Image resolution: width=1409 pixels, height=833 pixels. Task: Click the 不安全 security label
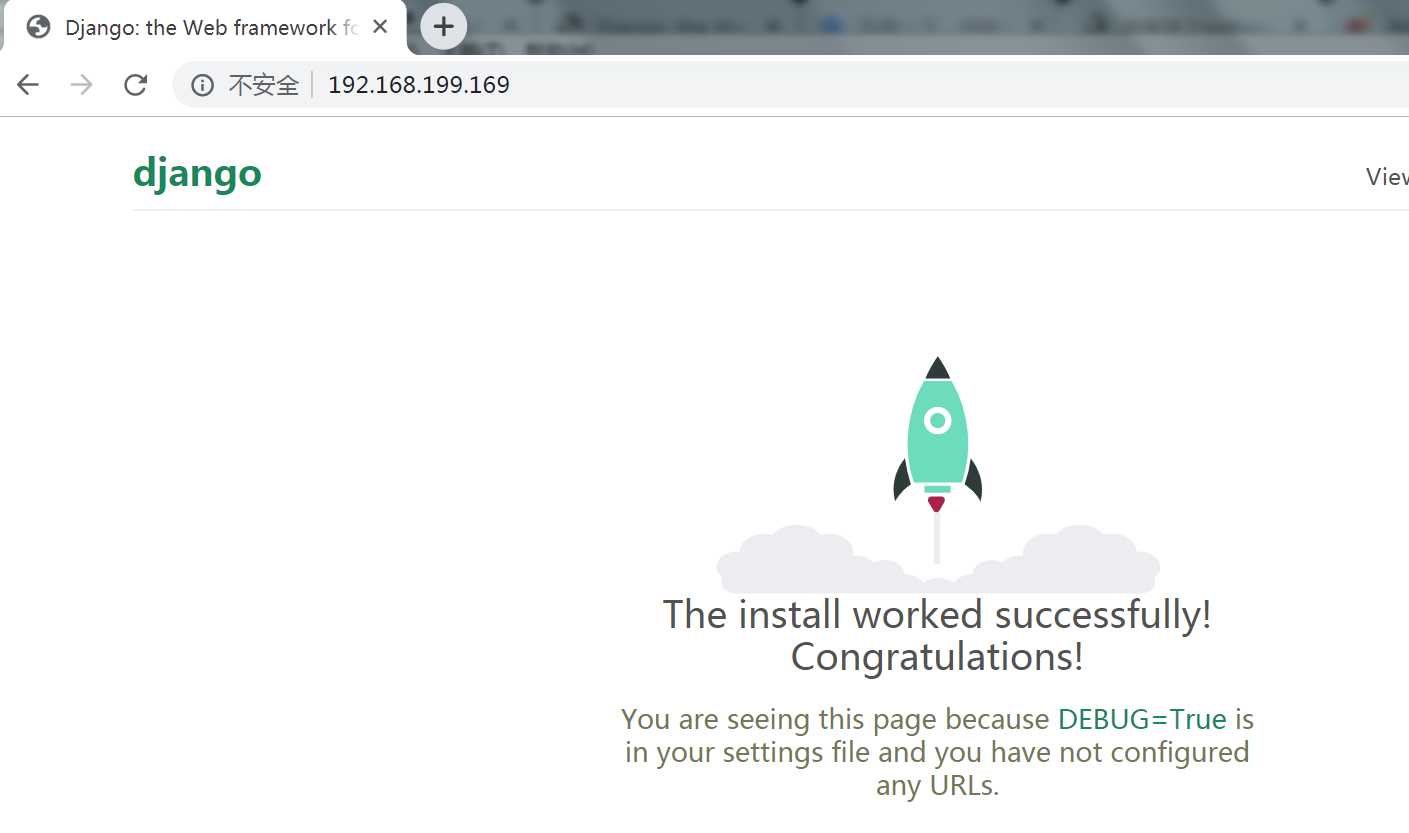click(x=264, y=85)
